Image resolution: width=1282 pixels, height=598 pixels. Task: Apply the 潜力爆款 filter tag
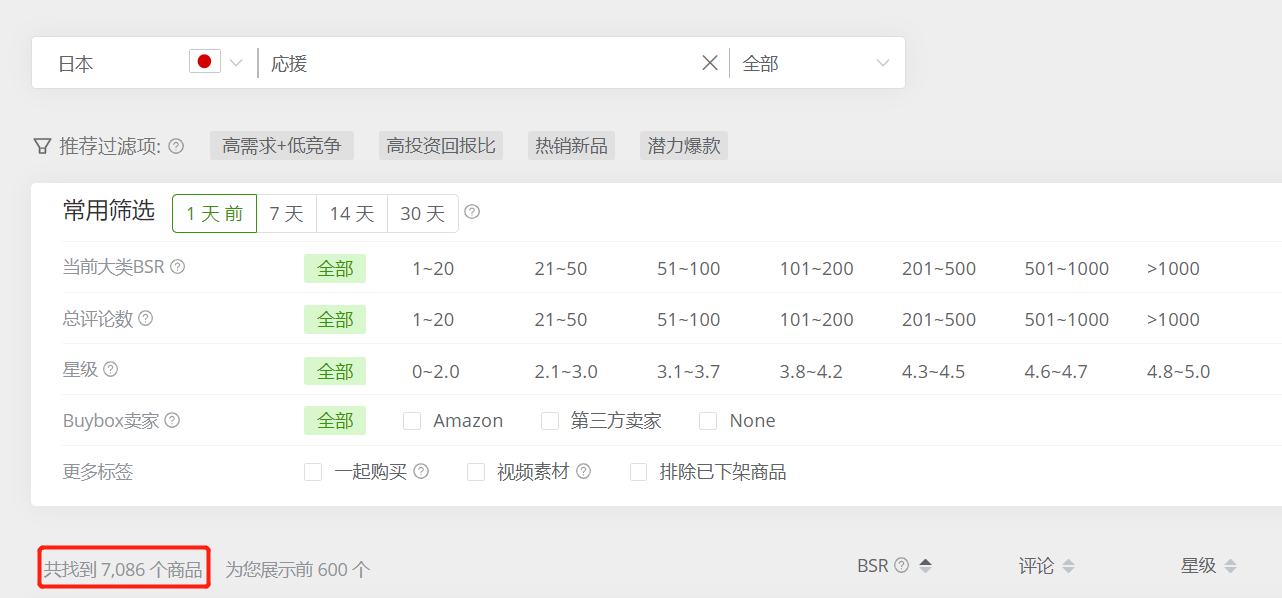pos(684,146)
